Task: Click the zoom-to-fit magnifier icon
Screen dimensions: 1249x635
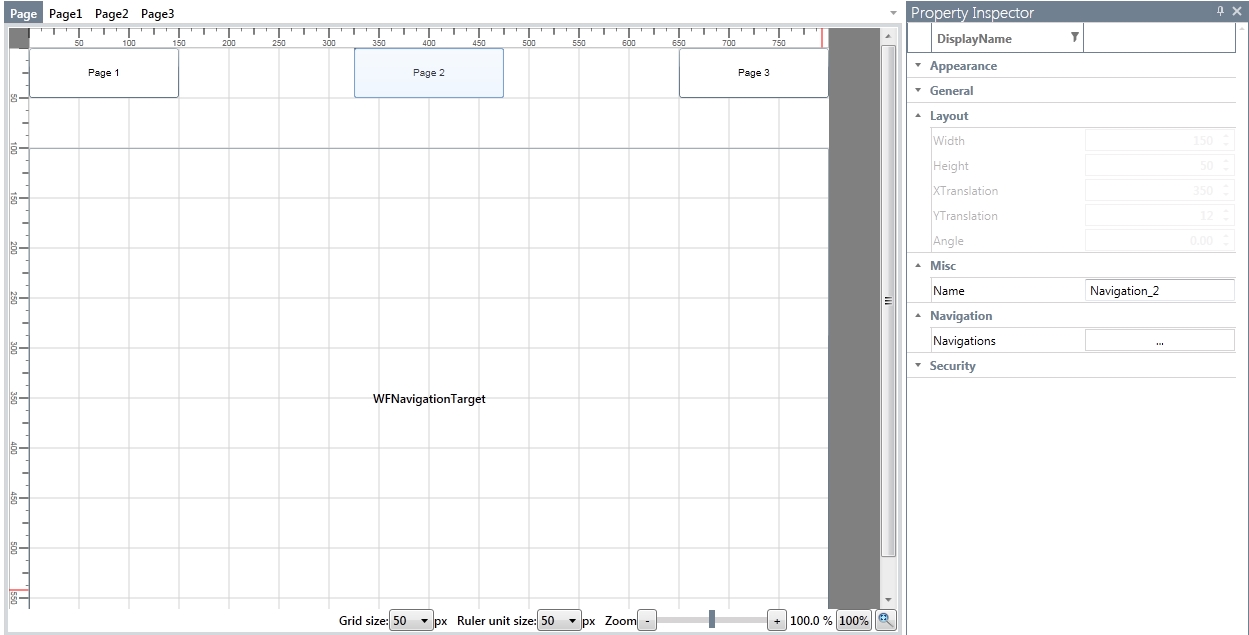Action: pyautogui.click(x=885, y=620)
